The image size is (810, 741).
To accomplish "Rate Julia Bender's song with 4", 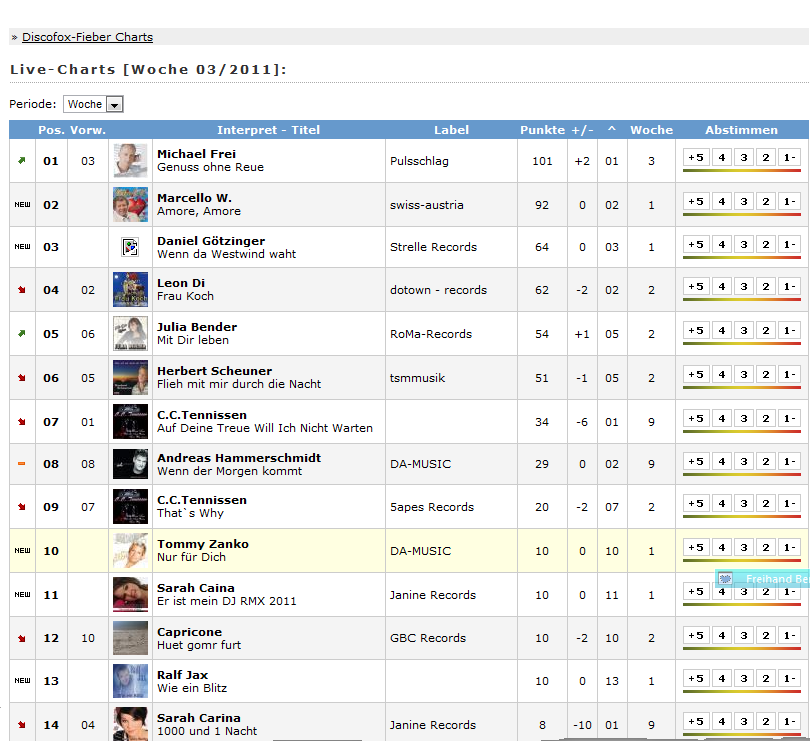I will [x=720, y=330].
